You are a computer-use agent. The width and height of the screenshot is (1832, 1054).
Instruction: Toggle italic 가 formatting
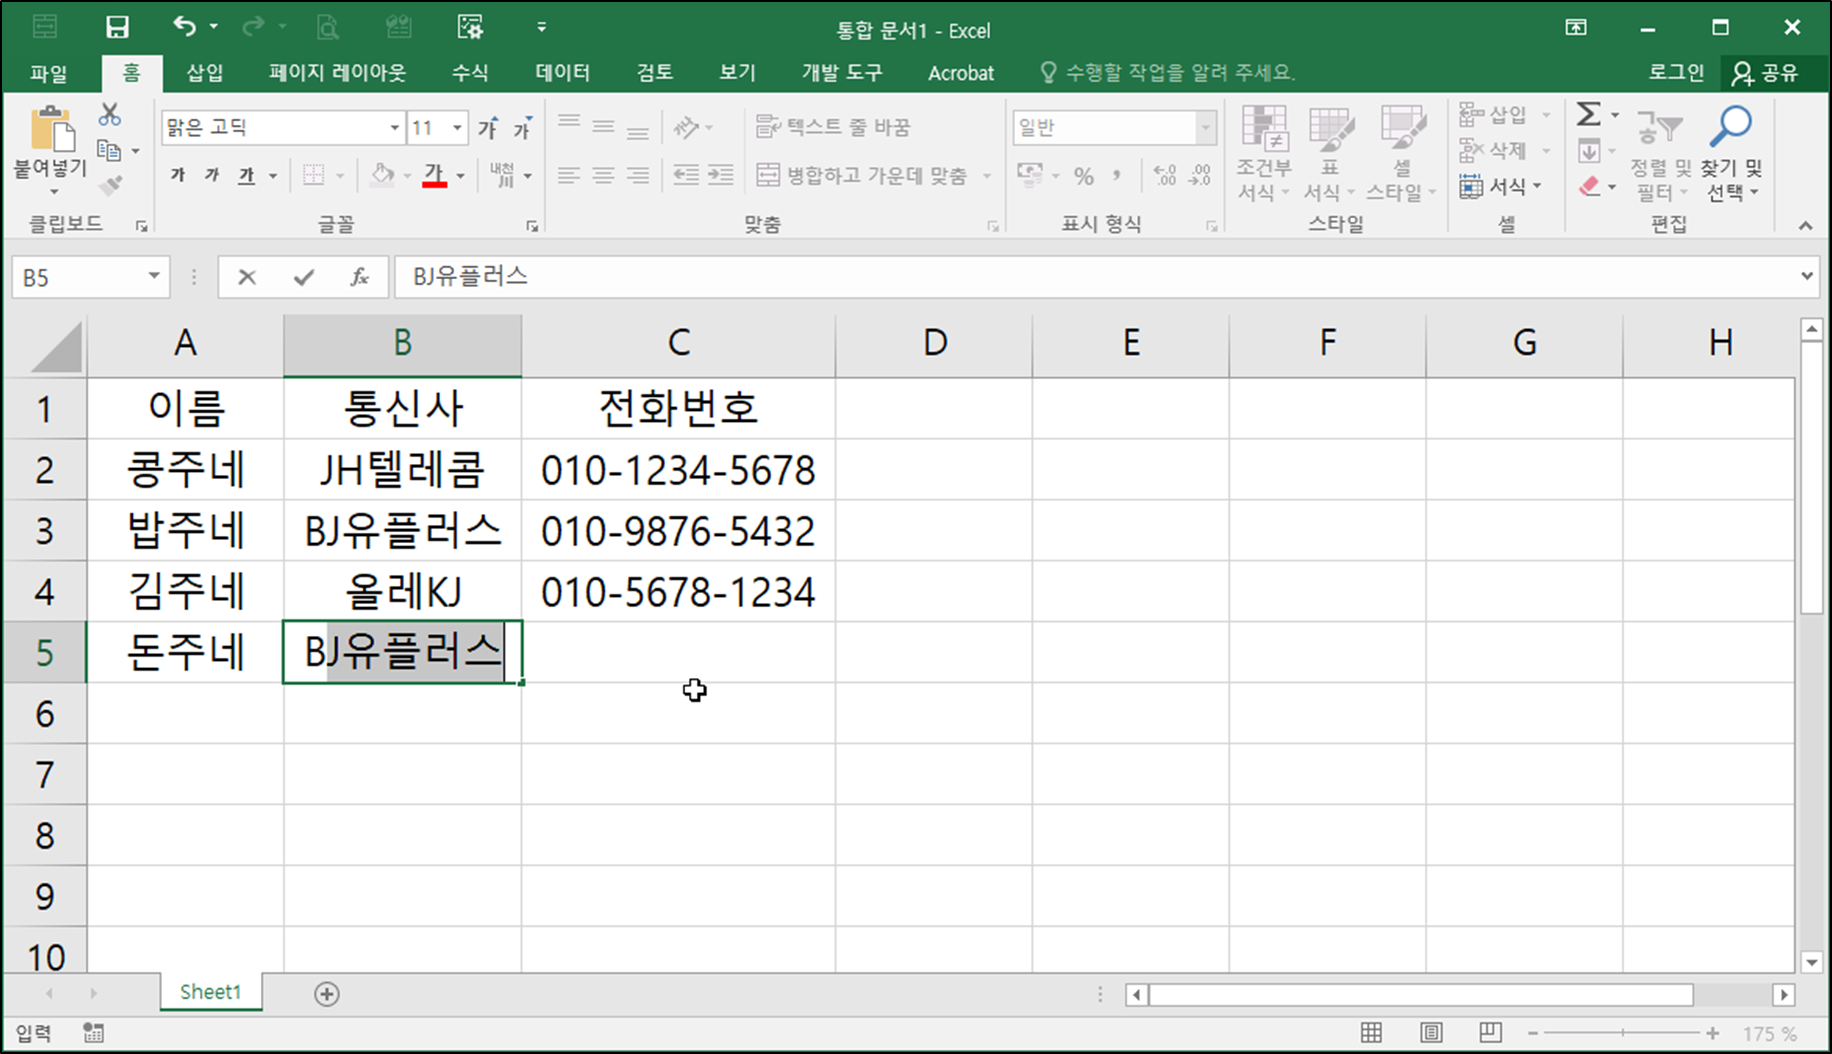tap(211, 175)
